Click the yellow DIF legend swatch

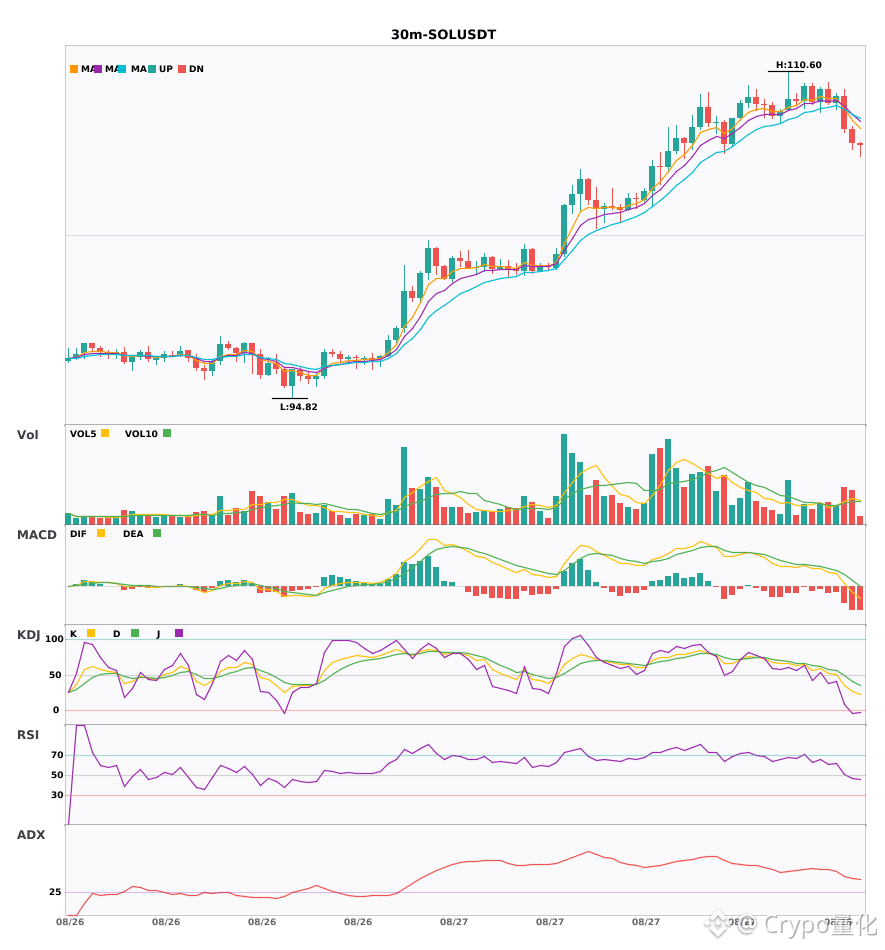tap(101, 533)
